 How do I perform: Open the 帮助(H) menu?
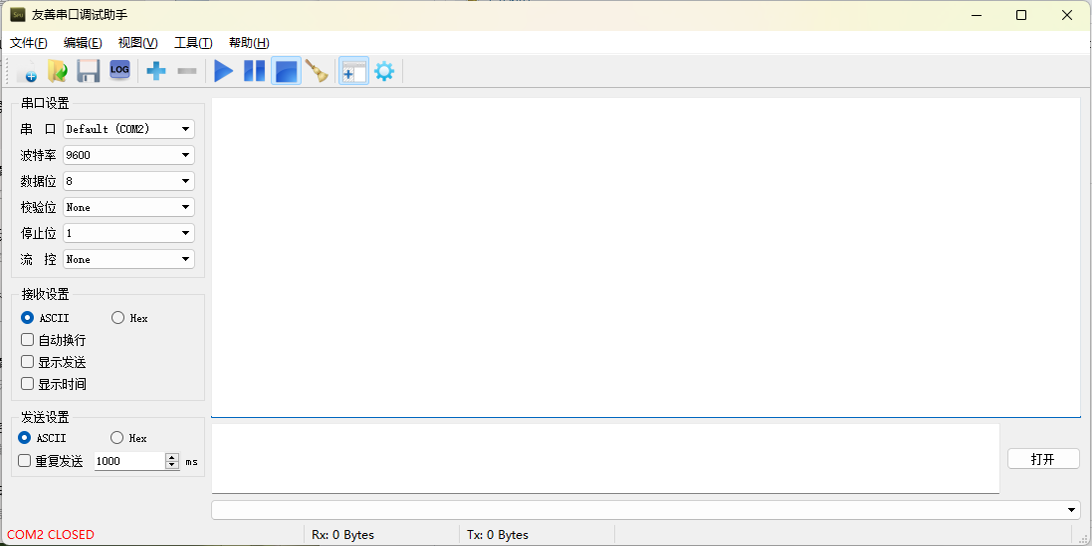pyautogui.click(x=249, y=43)
